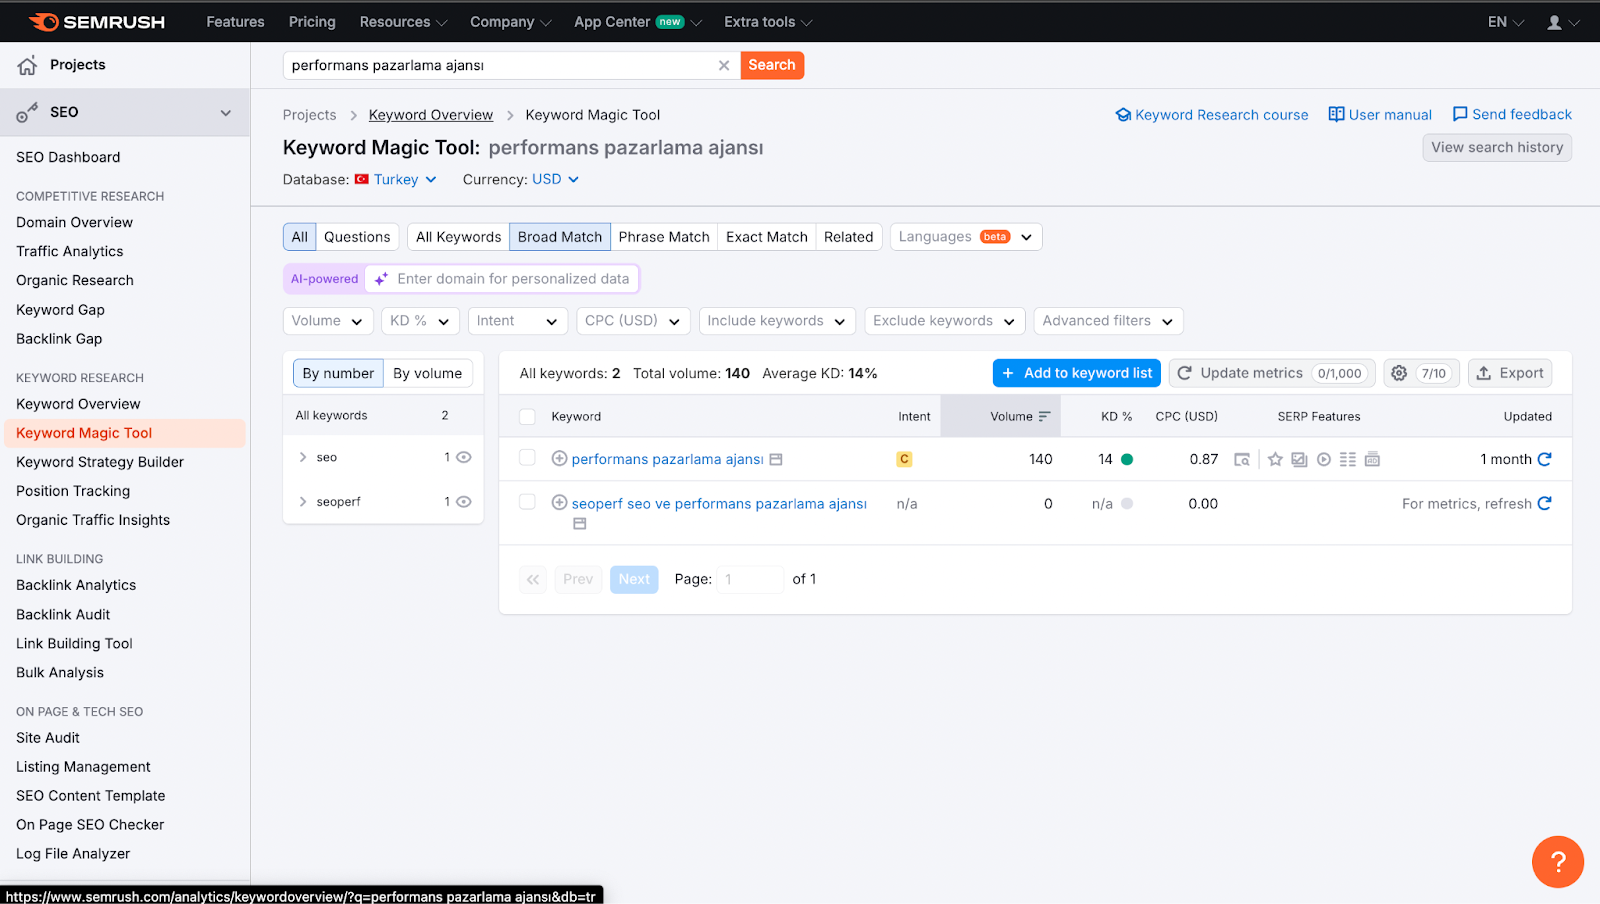Viewport: 1600px width, 904px height.
Task: Refresh metrics for seoperf keyword row
Action: point(1544,503)
